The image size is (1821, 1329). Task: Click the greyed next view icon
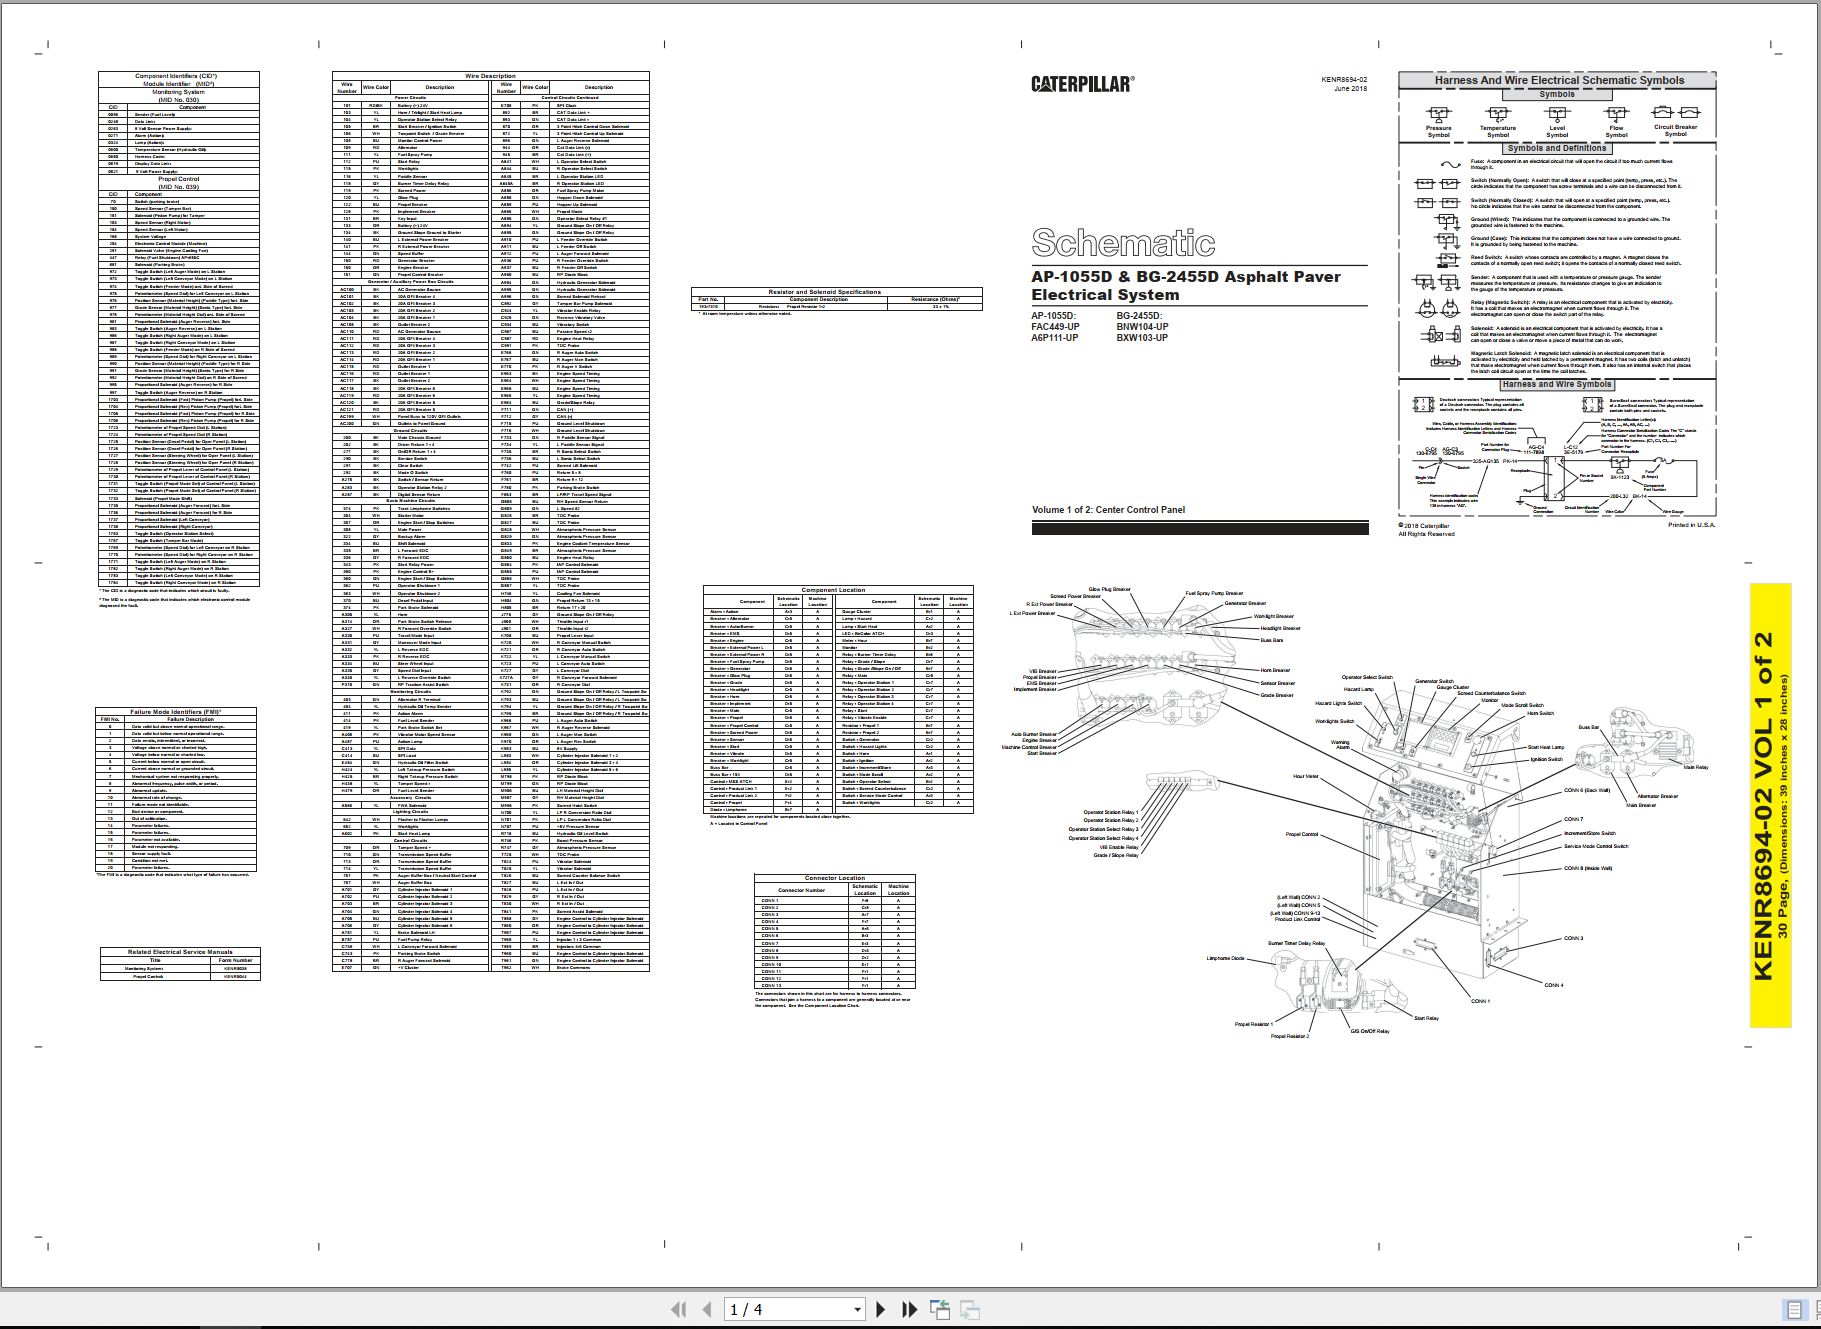click(x=969, y=1309)
